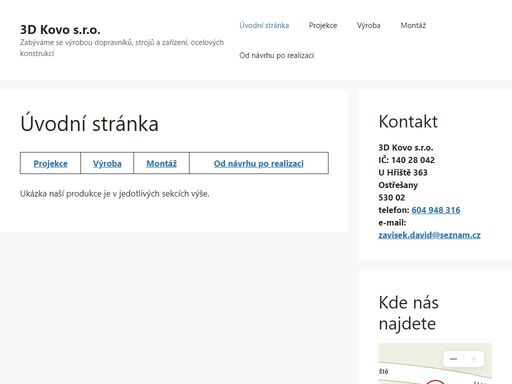Screen dimensions: 512x384
Task: Email zavisek.david@seznam.cz
Action: pyautogui.click(x=429, y=235)
